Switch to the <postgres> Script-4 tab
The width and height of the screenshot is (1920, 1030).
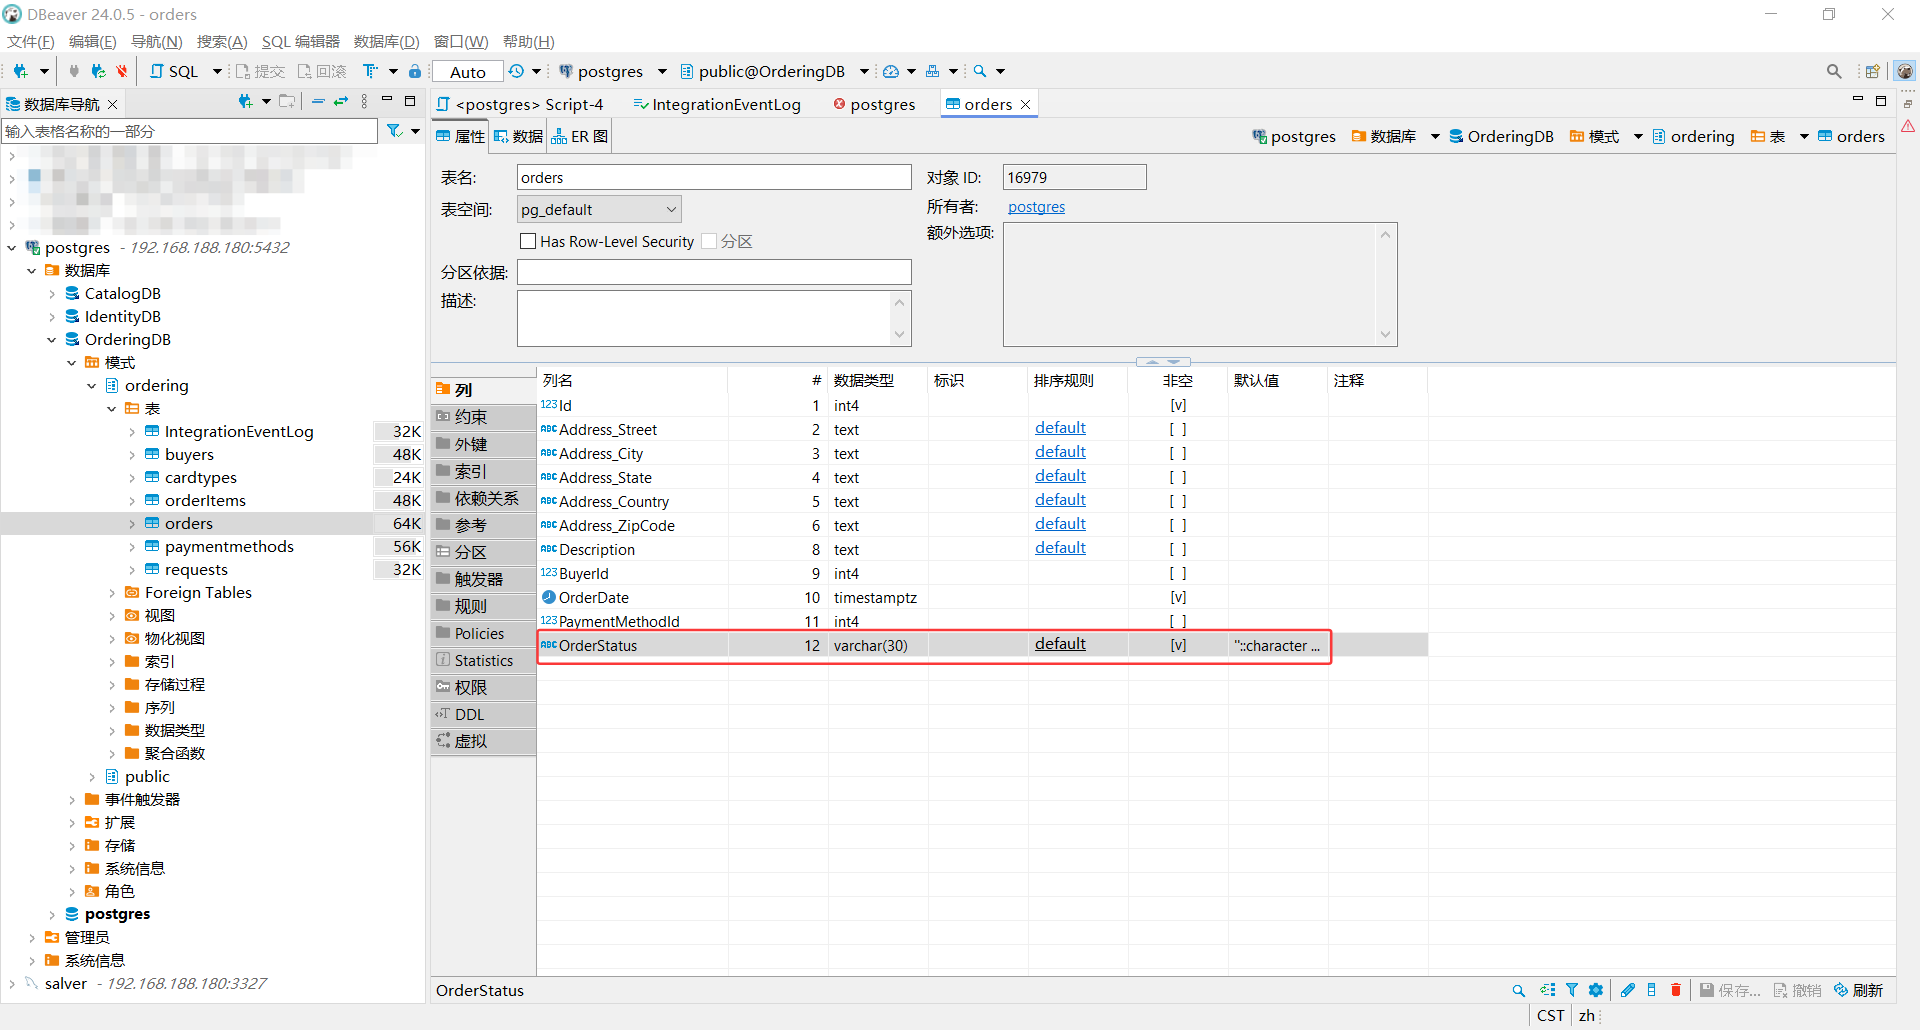(x=520, y=104)
